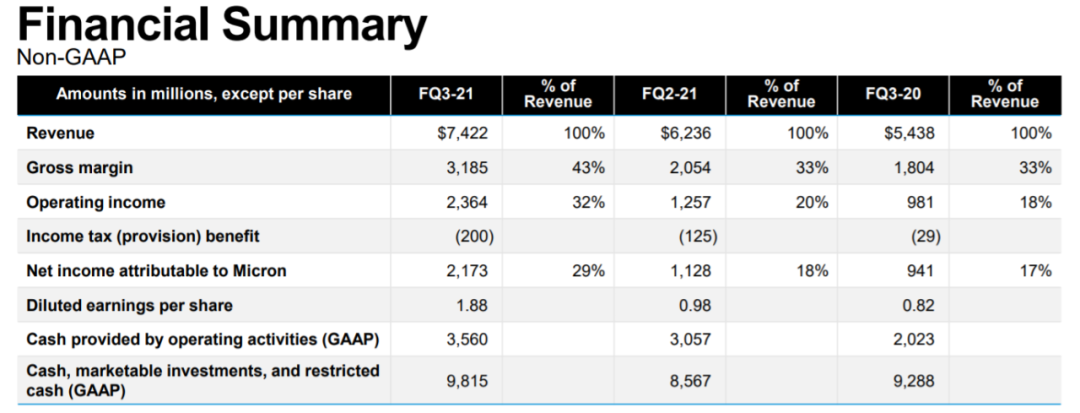
Task: Click the Gross margin row label
Action: coord(80,168)
